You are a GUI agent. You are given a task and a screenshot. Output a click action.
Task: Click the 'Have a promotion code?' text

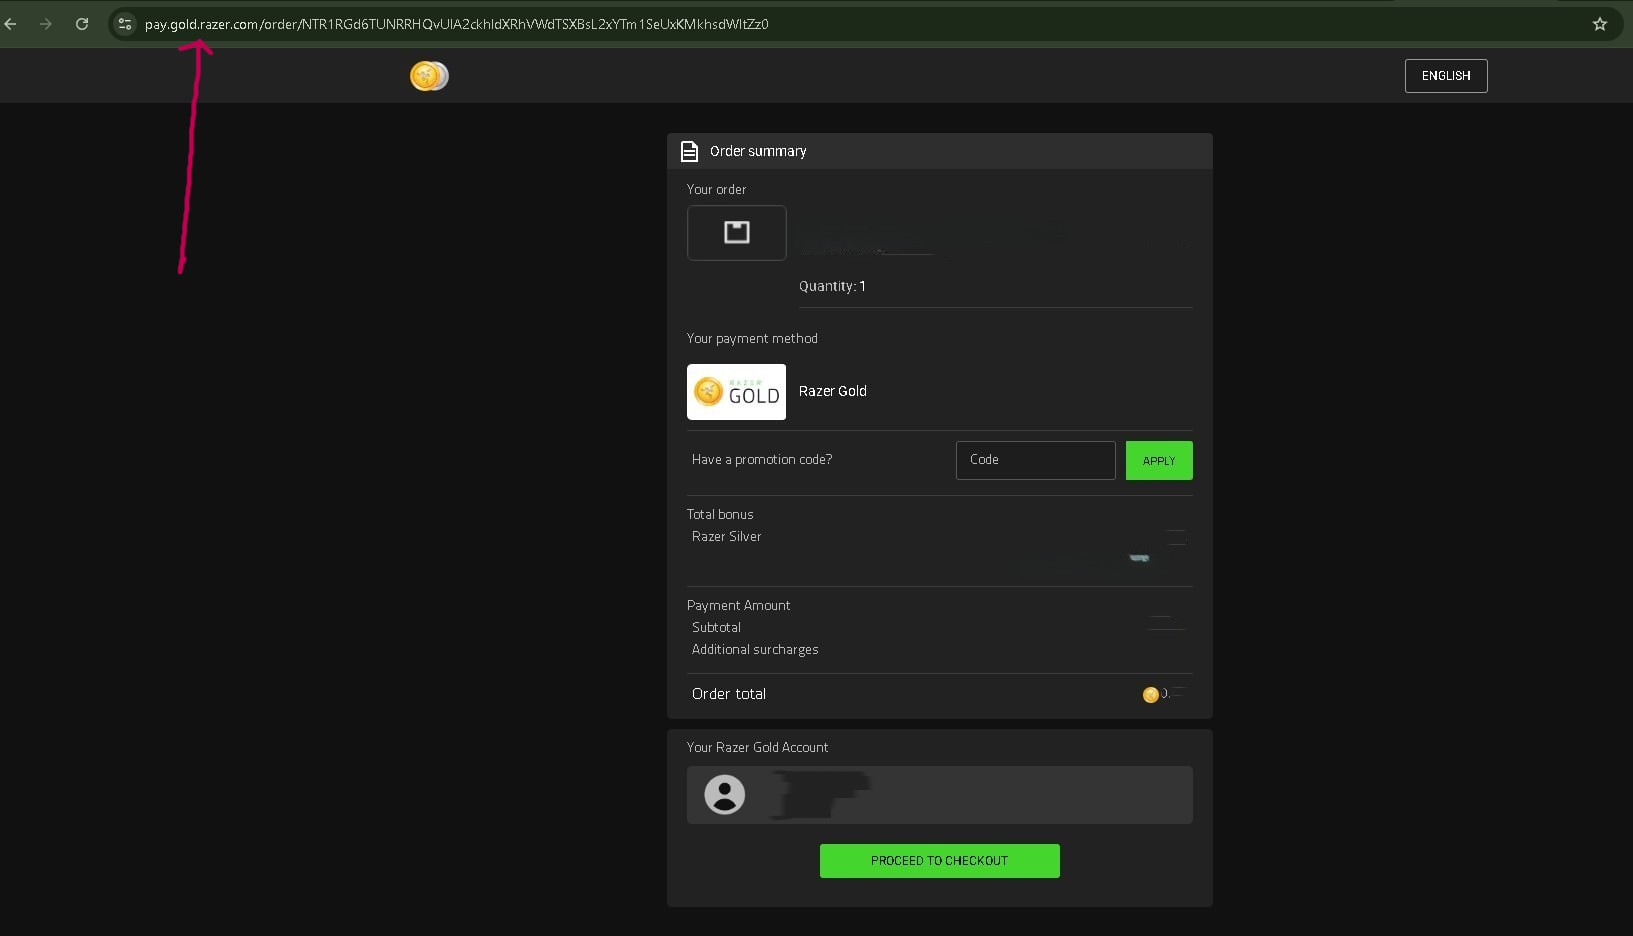[x=762, y=459]
